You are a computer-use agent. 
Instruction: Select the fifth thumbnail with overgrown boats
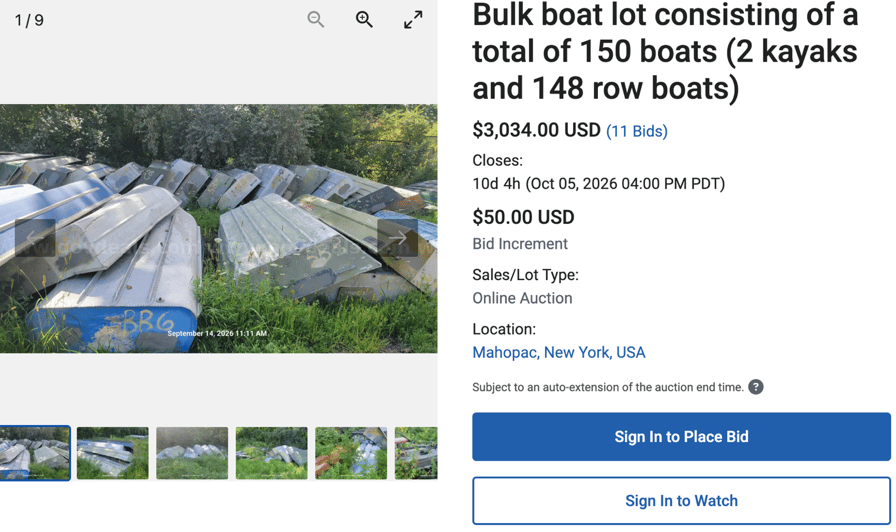pyautogui.click(x=351, y=453)
